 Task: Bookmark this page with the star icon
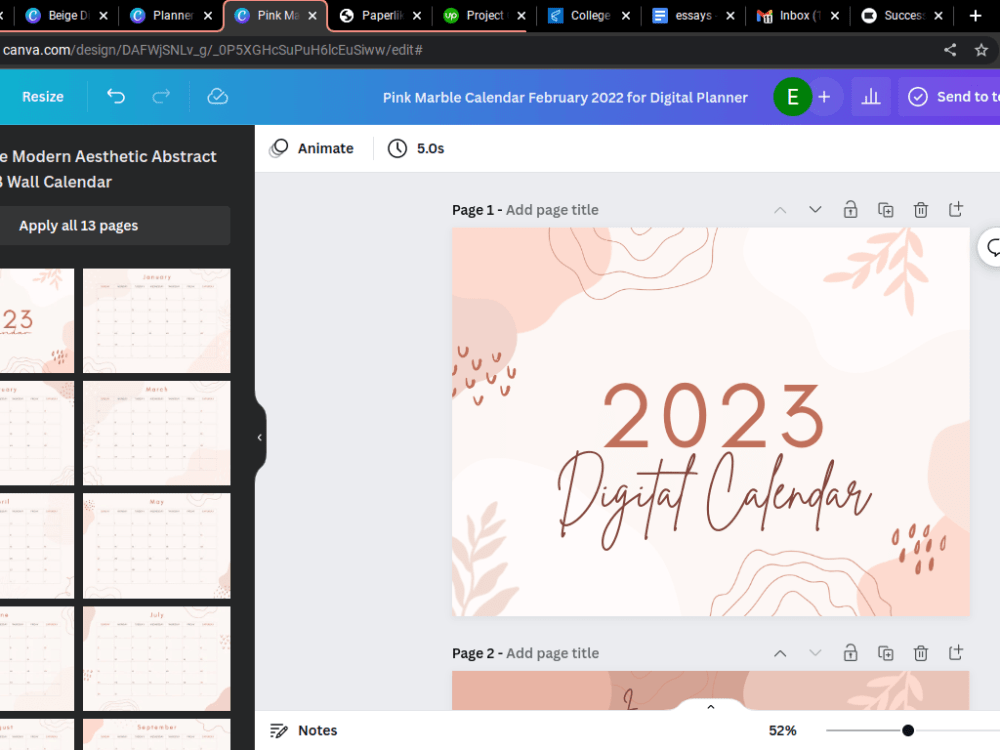(x=981, y=50)
